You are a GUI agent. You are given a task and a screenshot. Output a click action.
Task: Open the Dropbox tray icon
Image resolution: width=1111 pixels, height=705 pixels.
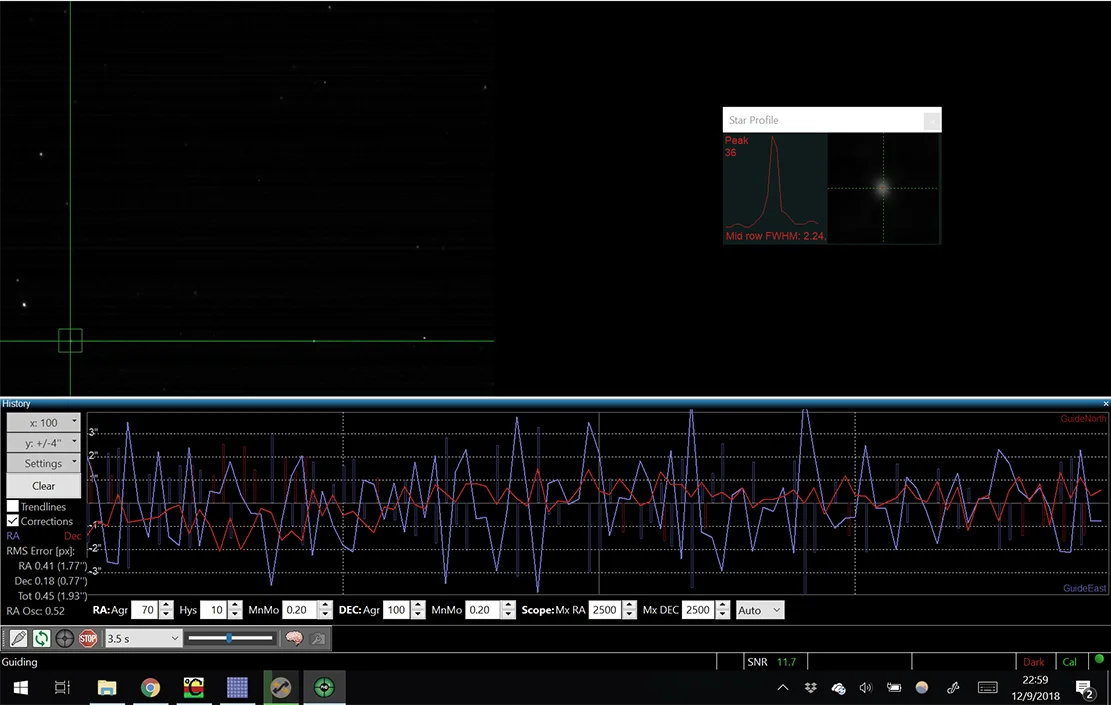(x=811, y=687)
